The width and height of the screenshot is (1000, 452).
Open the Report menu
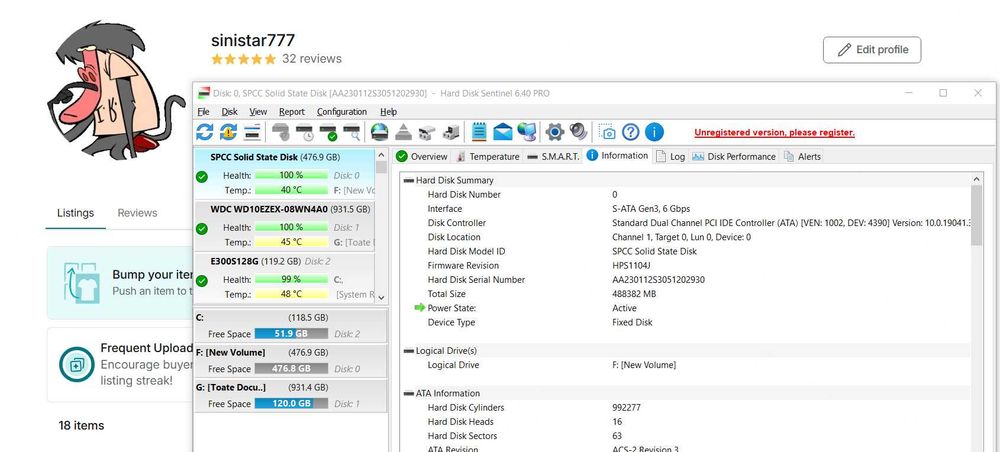[x=292, y=112]
